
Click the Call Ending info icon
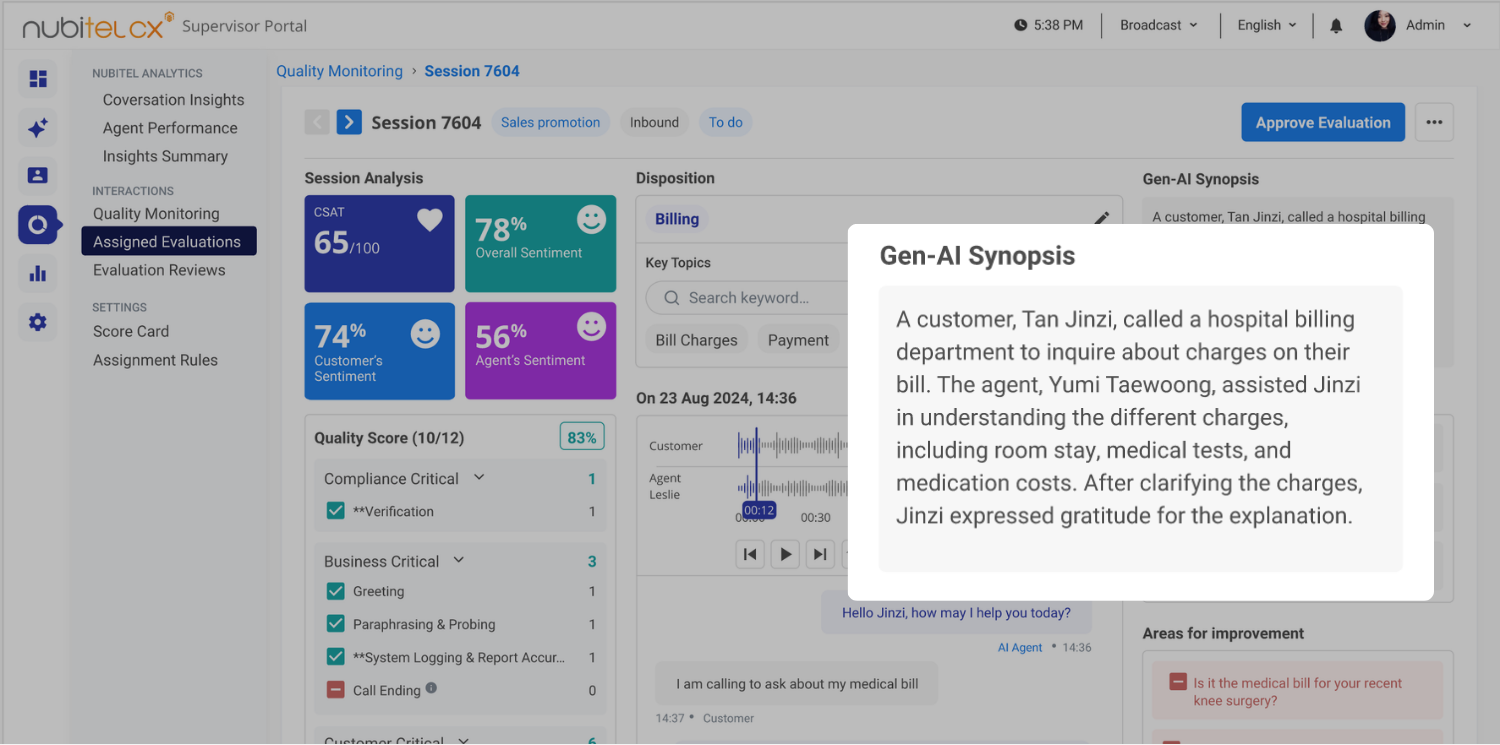point(431,688)
